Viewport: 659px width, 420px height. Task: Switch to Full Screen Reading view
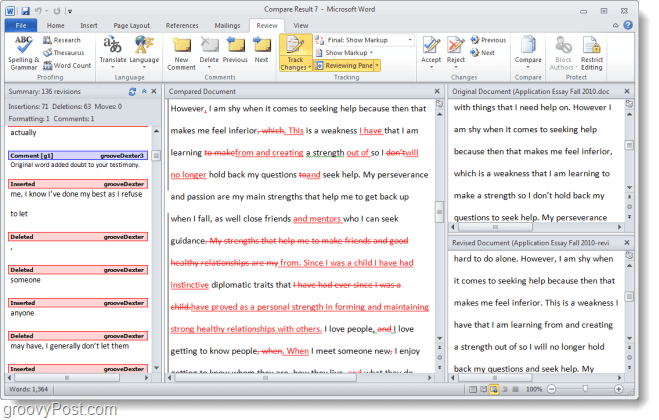click(x=483, y=389)
